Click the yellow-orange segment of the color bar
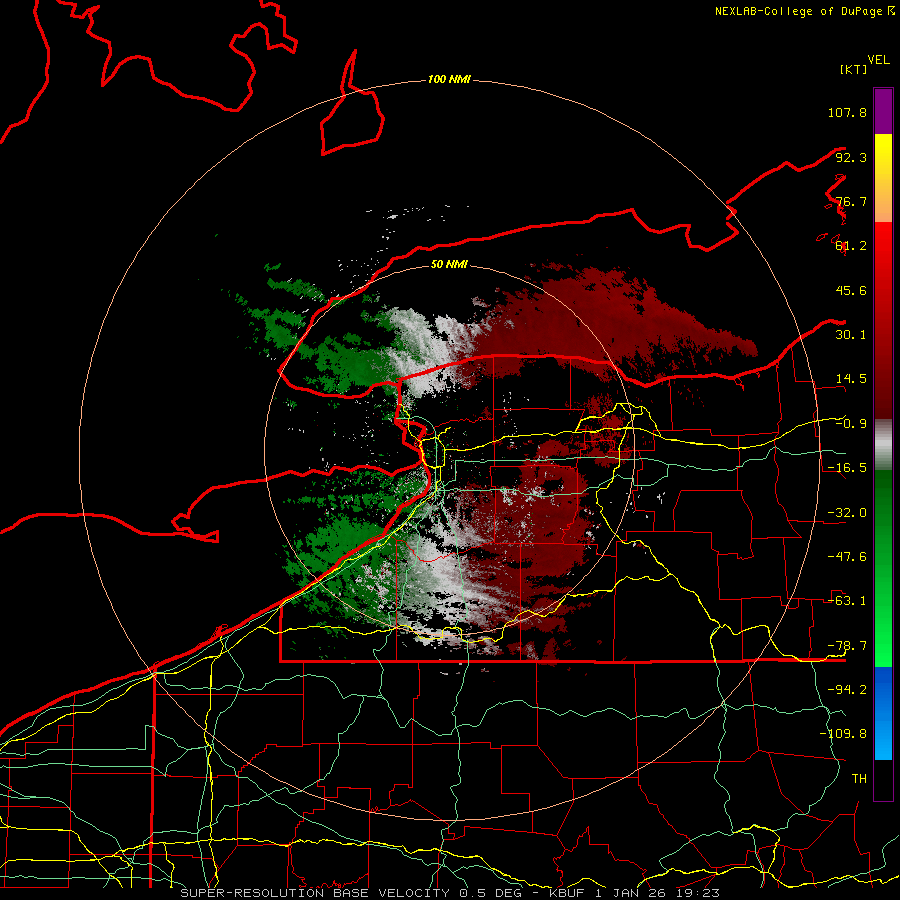900x900 pixels. pyautogui.click(x=883, y=178)
